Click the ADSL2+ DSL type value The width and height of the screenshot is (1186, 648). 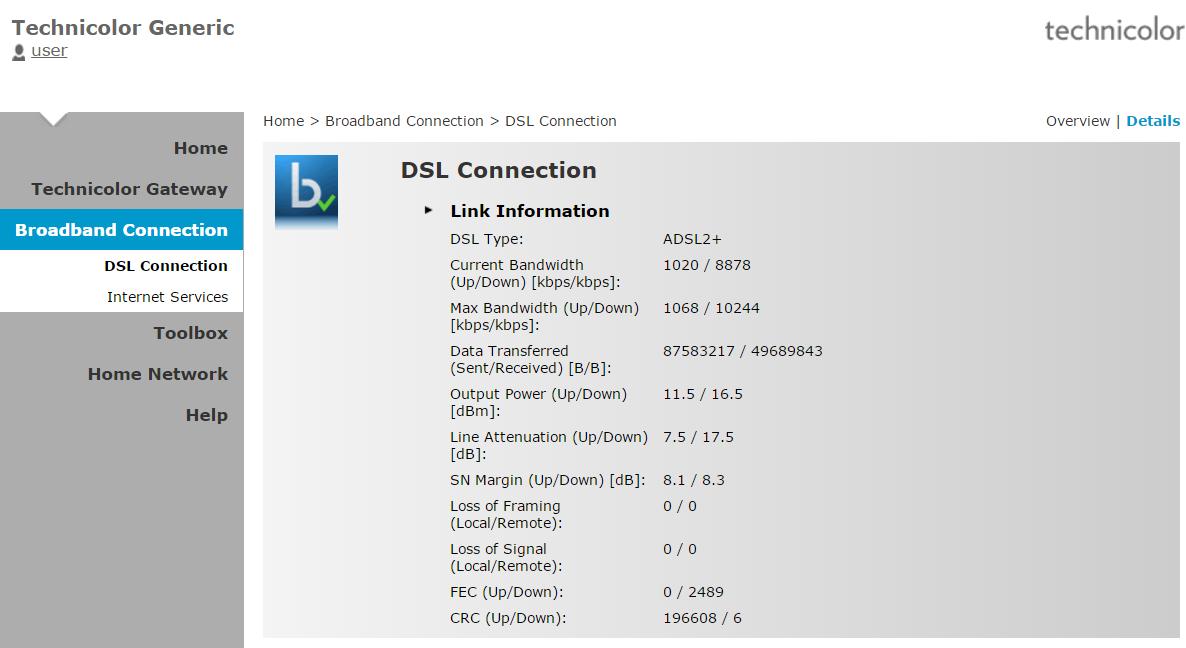692,239
